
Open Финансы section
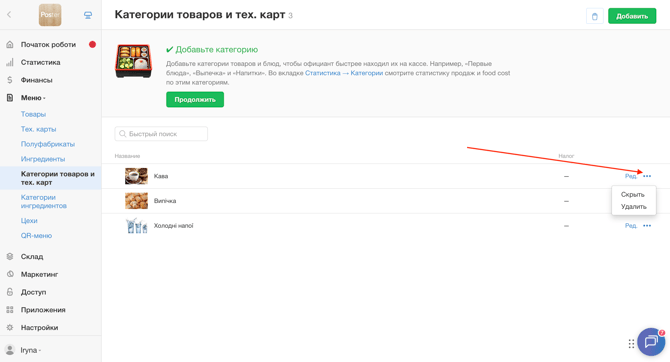(36, 80)
